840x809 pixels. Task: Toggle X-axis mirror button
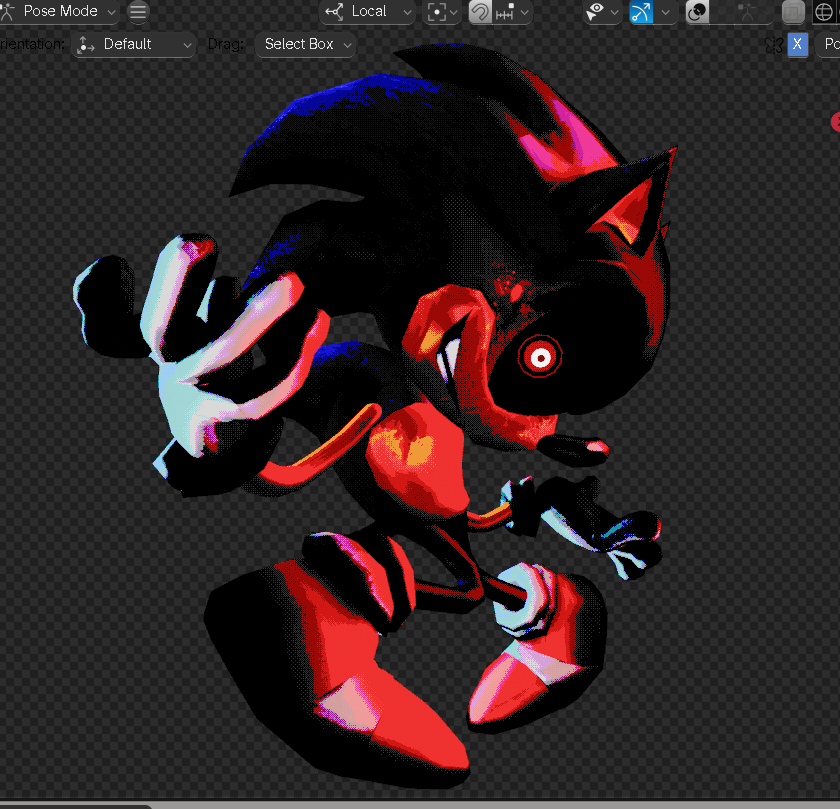click(798, 44)
